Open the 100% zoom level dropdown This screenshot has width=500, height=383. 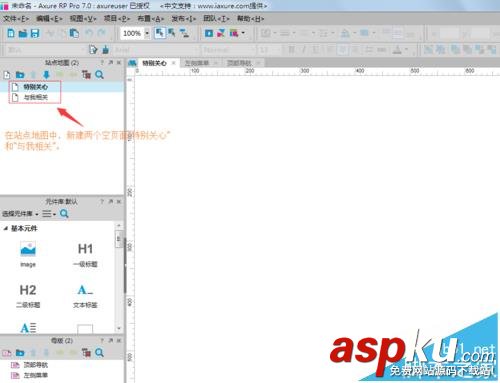click(x=147, y=33)
